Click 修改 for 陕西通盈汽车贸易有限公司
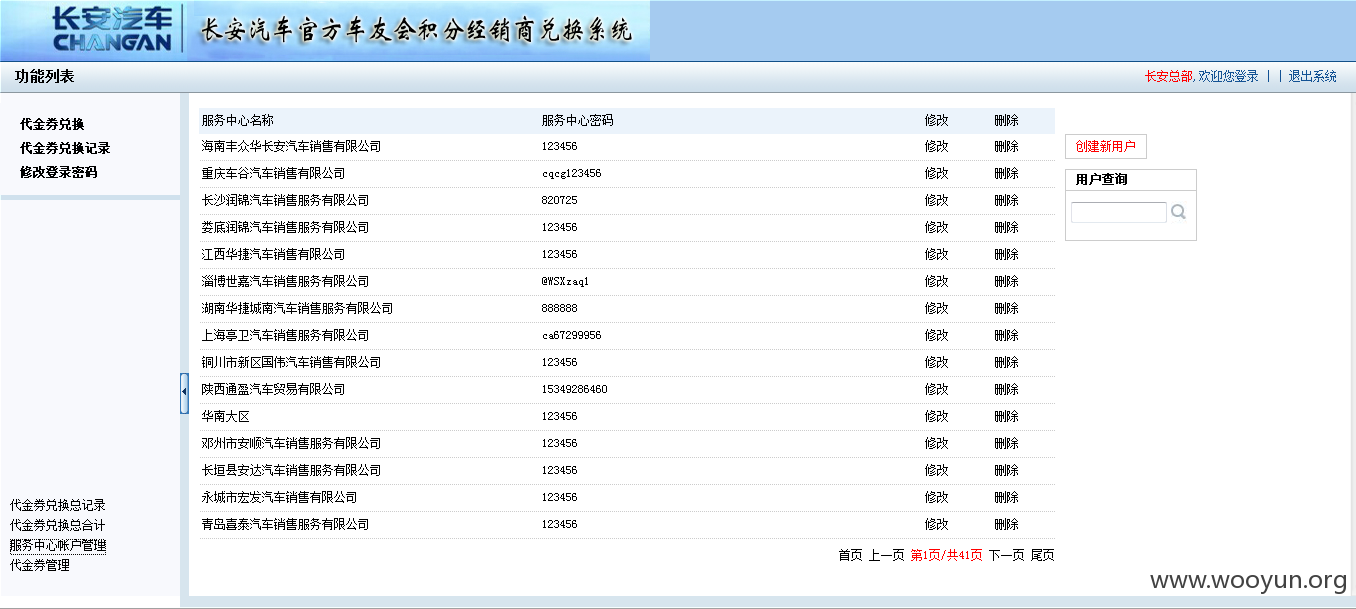The width and height of the screenshot is (1356, 609). (x=936, y=389)
